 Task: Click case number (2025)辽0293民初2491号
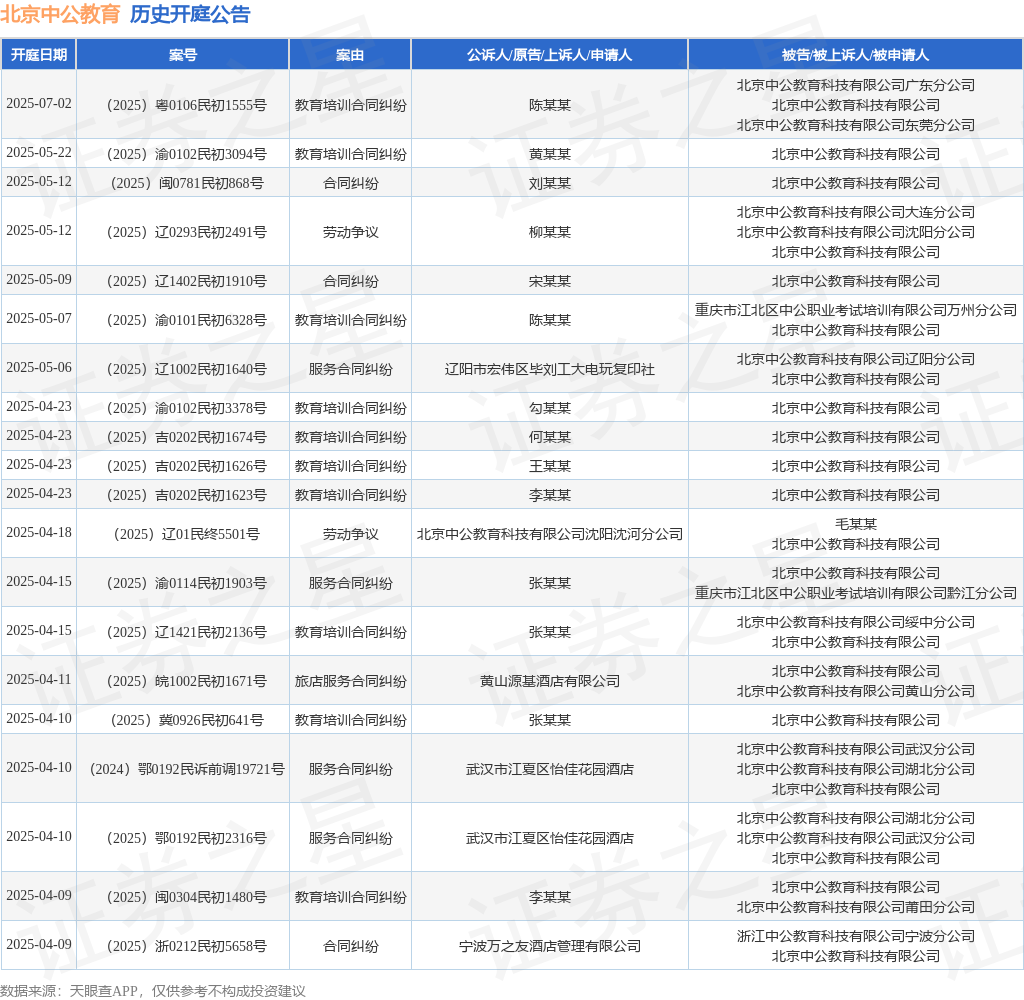coord(186,232)
